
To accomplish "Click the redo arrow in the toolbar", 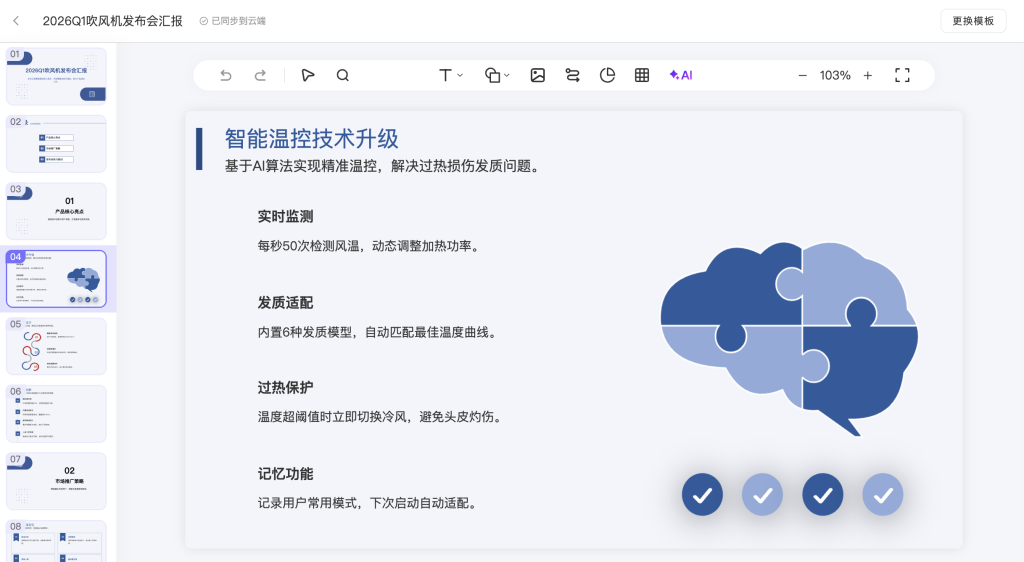I will 260,75.
